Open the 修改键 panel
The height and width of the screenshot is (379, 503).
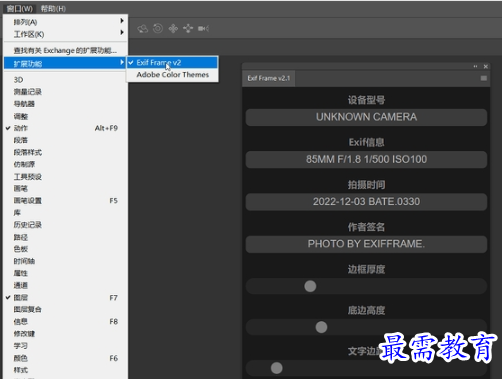(66, 334)
